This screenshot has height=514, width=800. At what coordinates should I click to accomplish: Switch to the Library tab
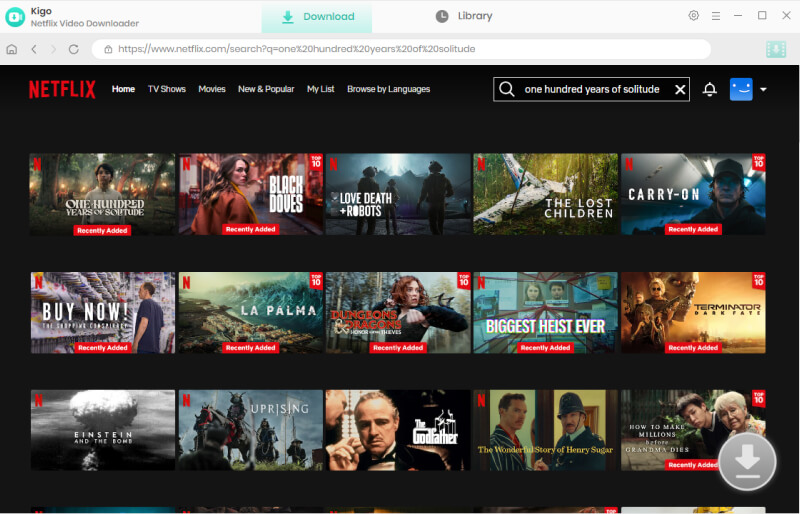pos(464,16)
